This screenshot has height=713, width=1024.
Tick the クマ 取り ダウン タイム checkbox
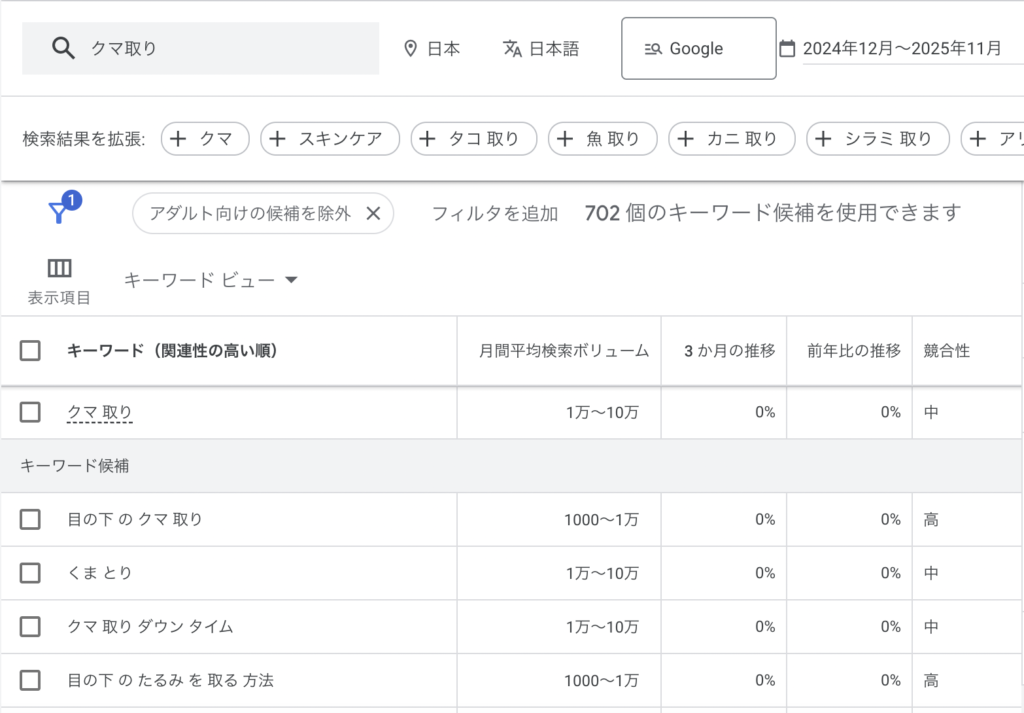[x=30, y=627]
